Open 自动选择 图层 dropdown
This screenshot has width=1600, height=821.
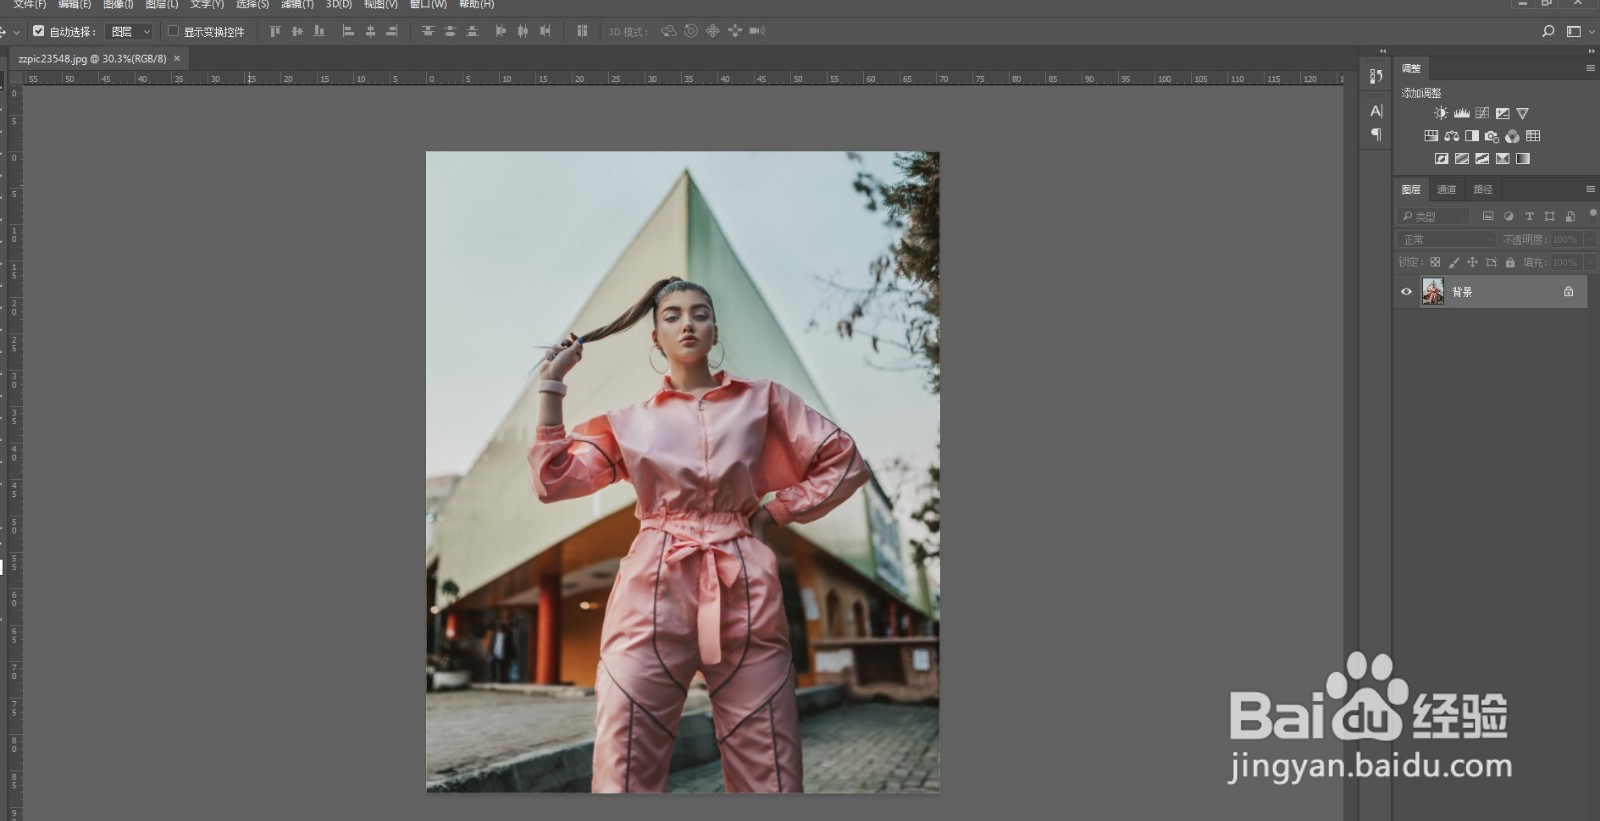tap(130, 31)
